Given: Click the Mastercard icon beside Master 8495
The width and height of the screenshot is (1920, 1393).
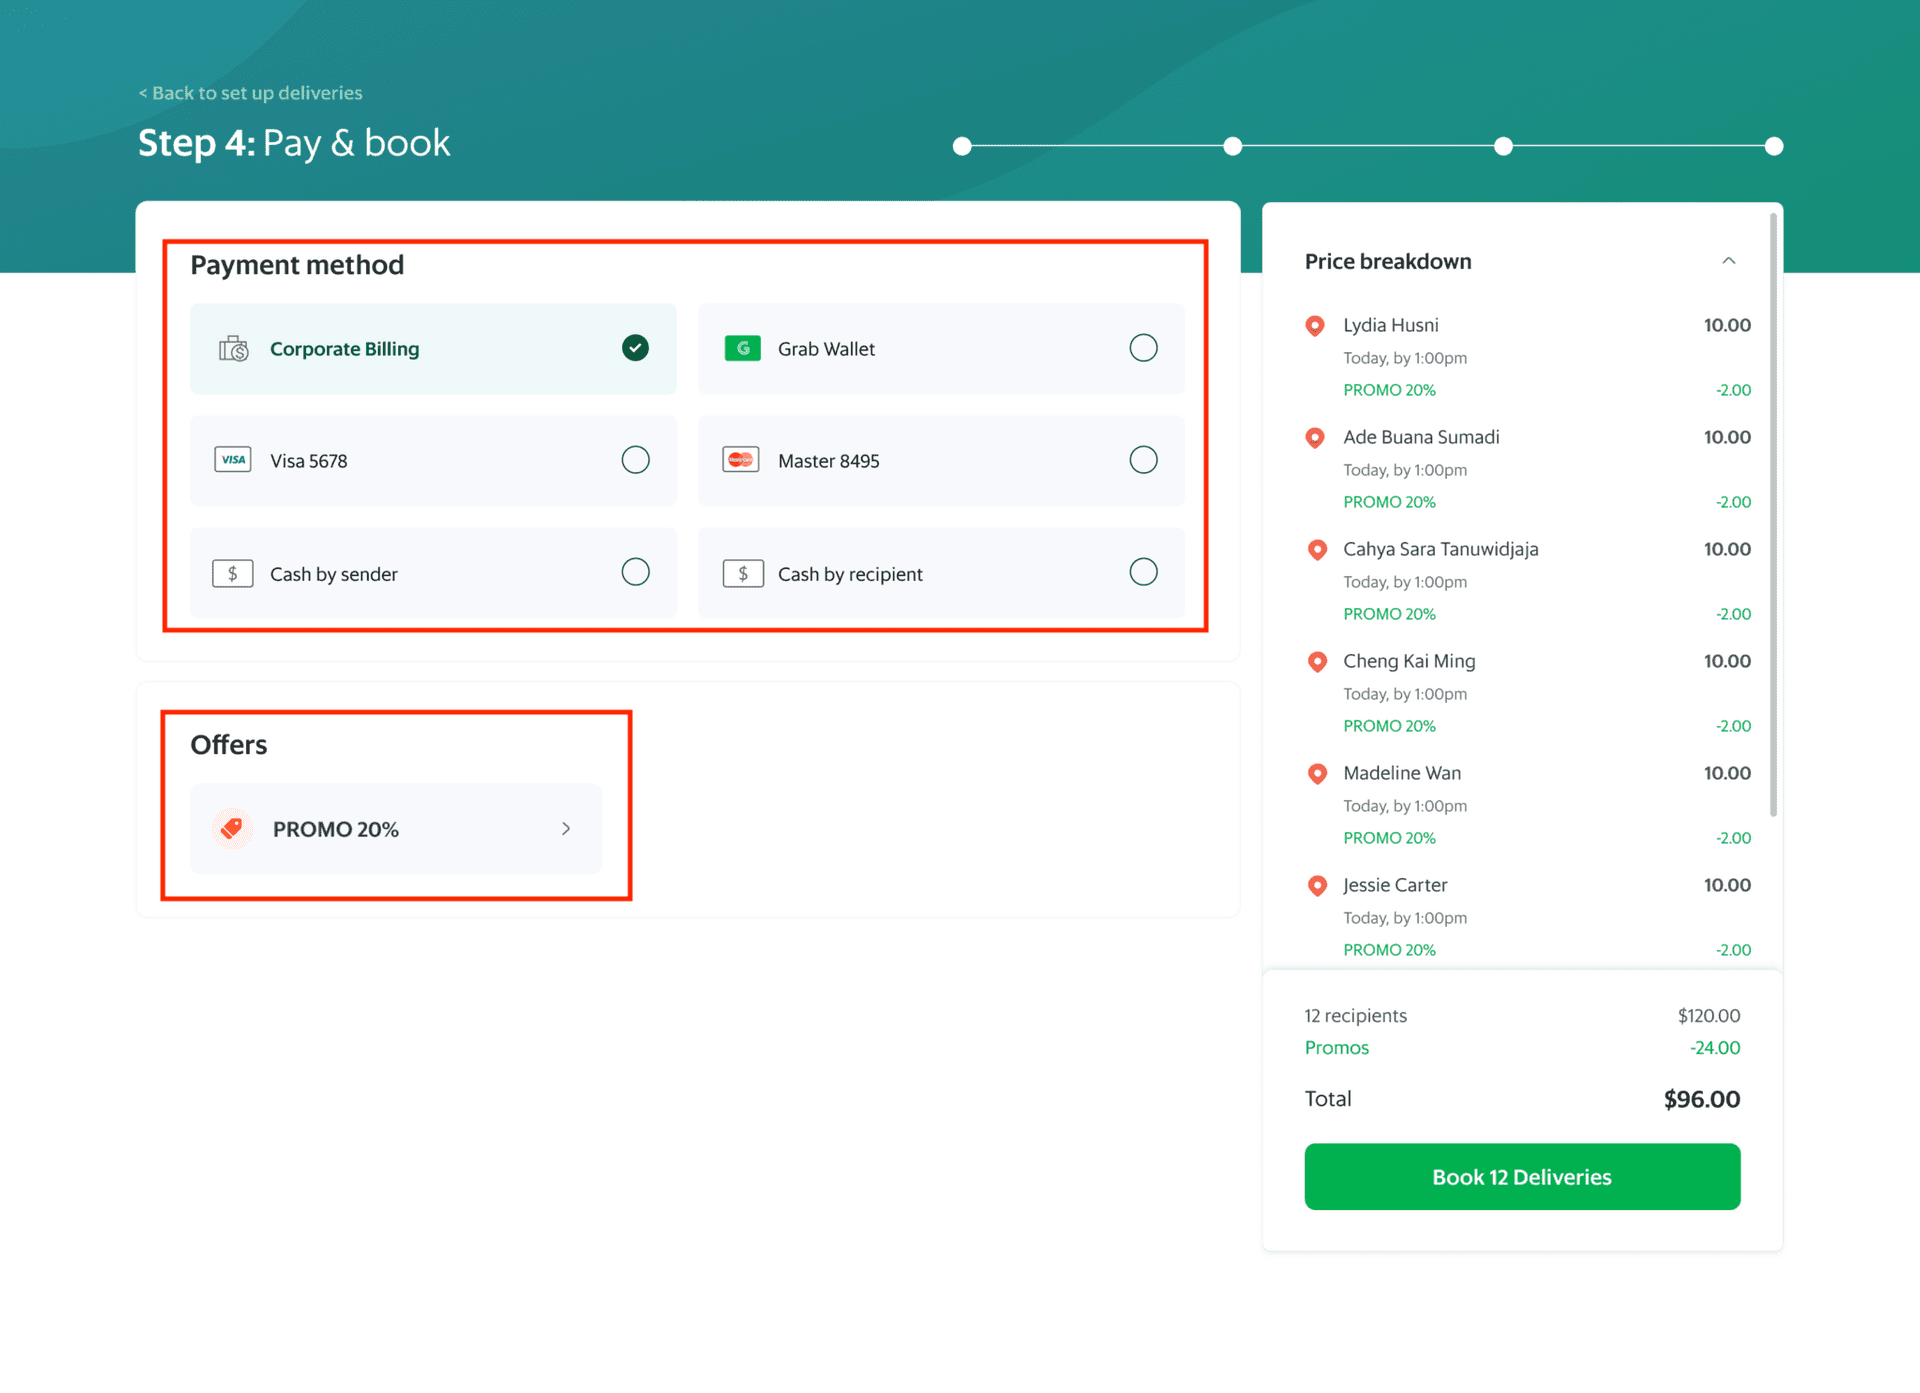Looking at the screenshot, I should [x=742, y=460].
